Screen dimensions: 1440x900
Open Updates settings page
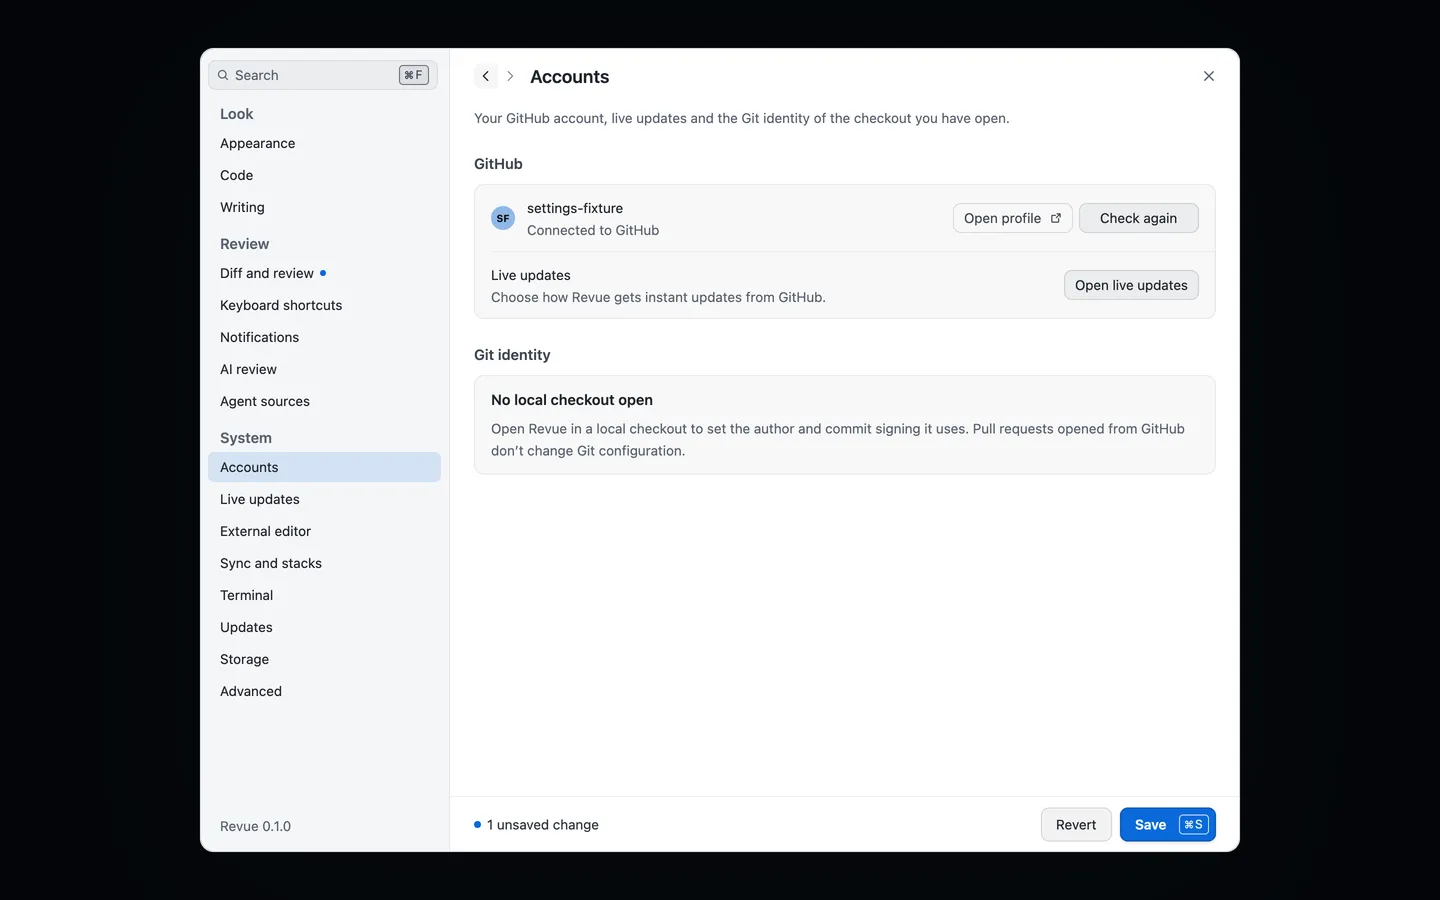click(x=324, y=627)
